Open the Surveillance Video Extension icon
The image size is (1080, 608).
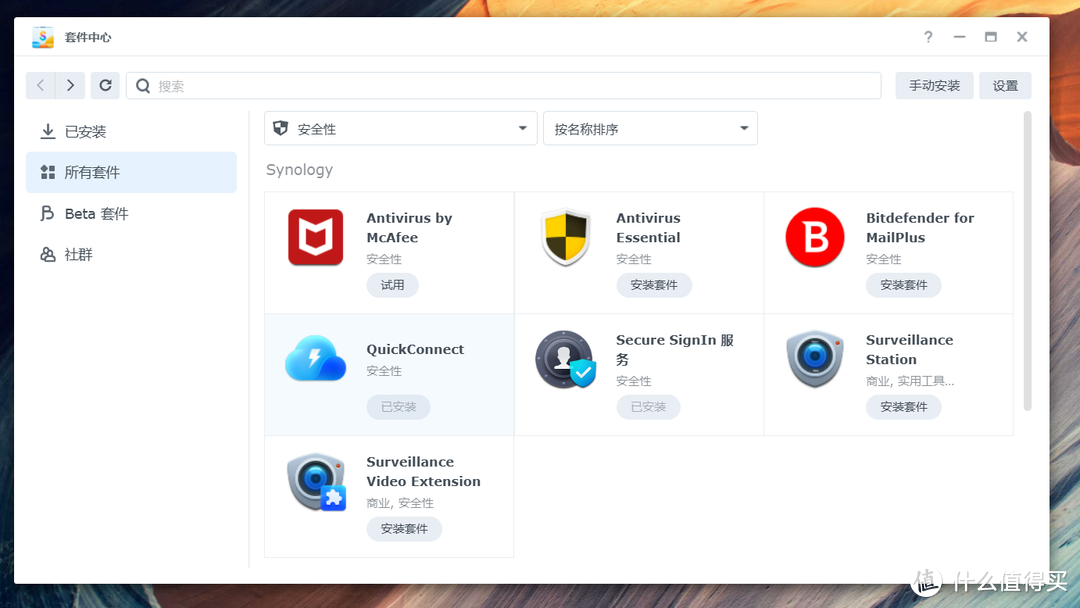coord(316,481)
